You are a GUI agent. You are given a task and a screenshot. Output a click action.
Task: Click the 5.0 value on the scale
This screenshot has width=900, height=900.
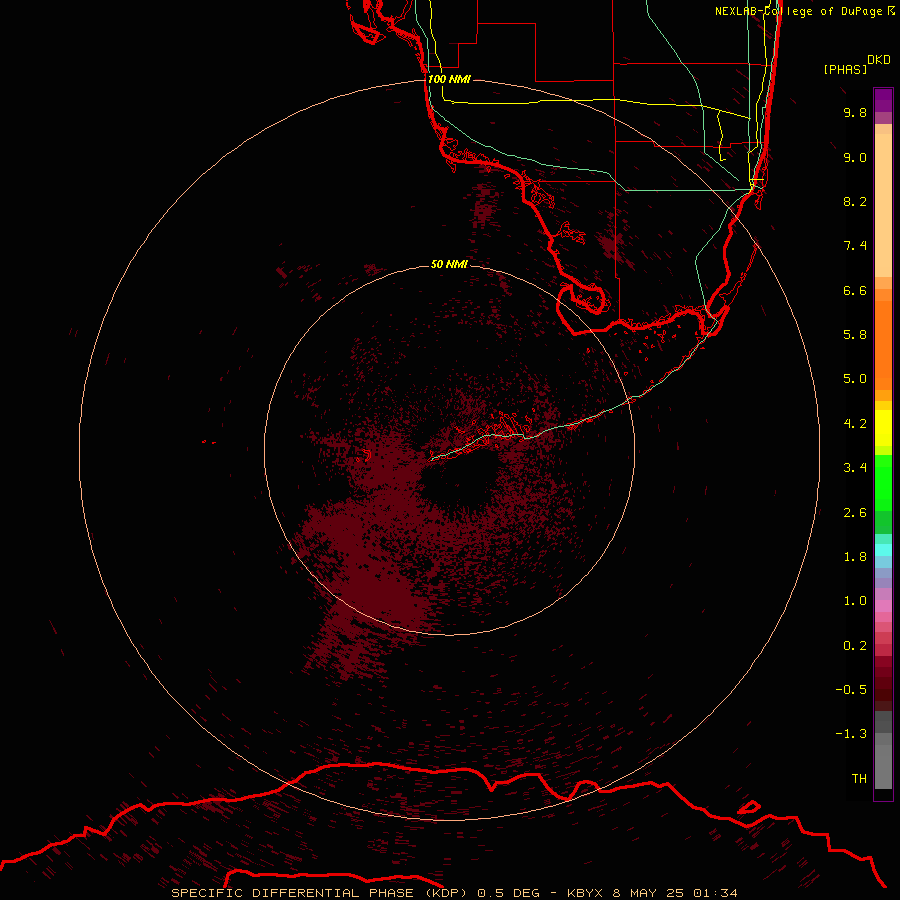855,379
